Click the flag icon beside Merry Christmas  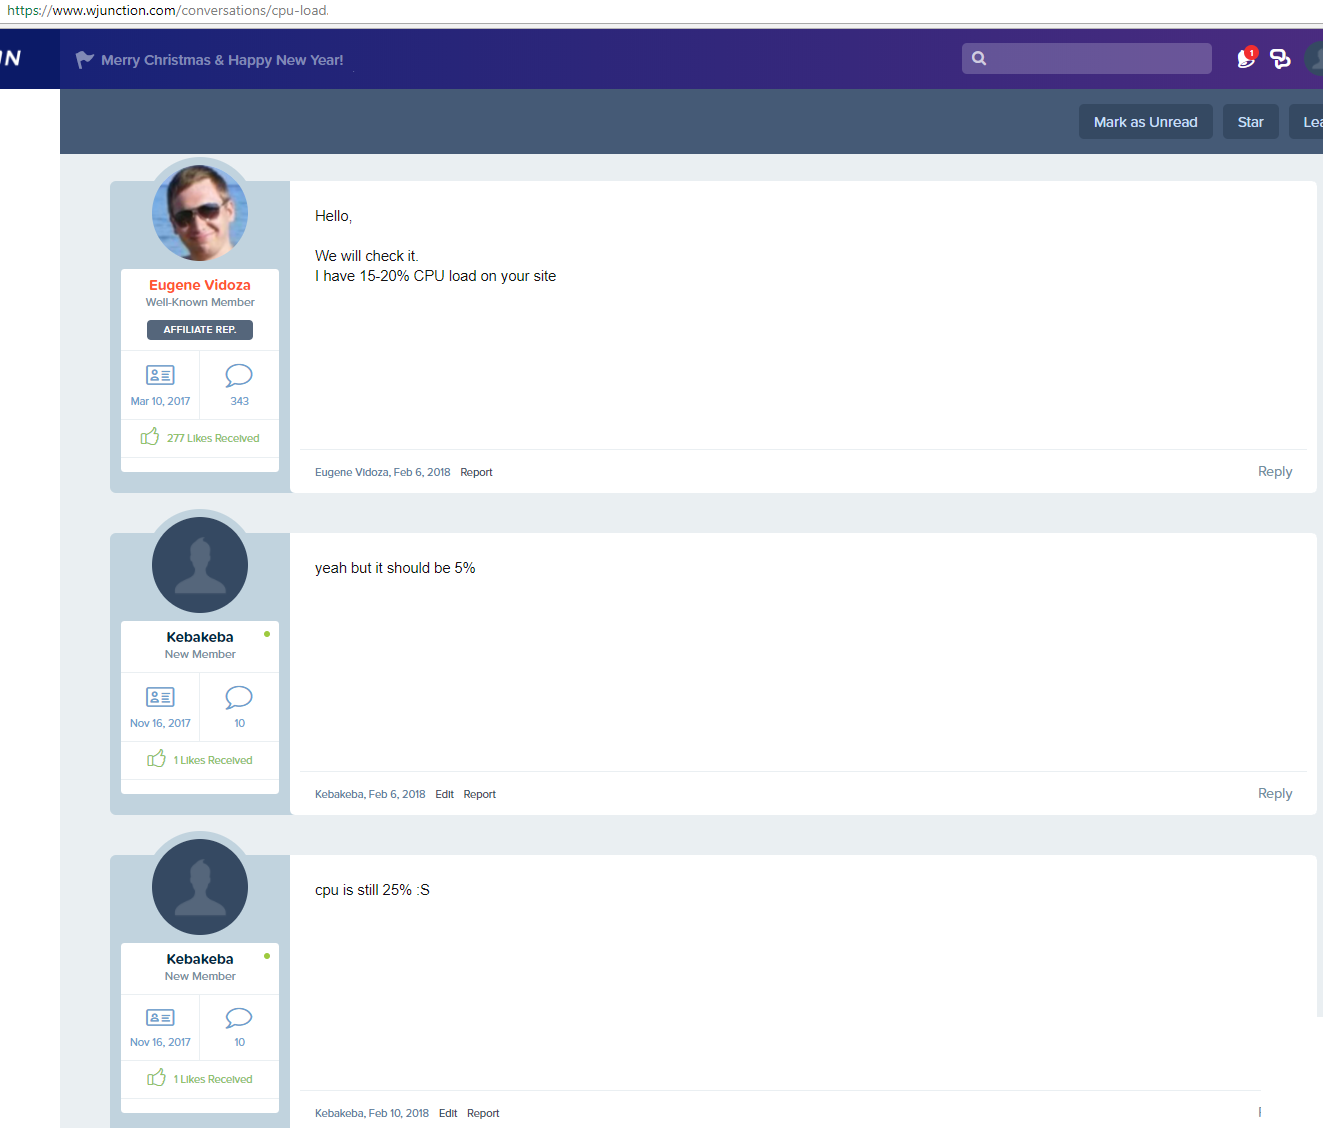[85, 60]
